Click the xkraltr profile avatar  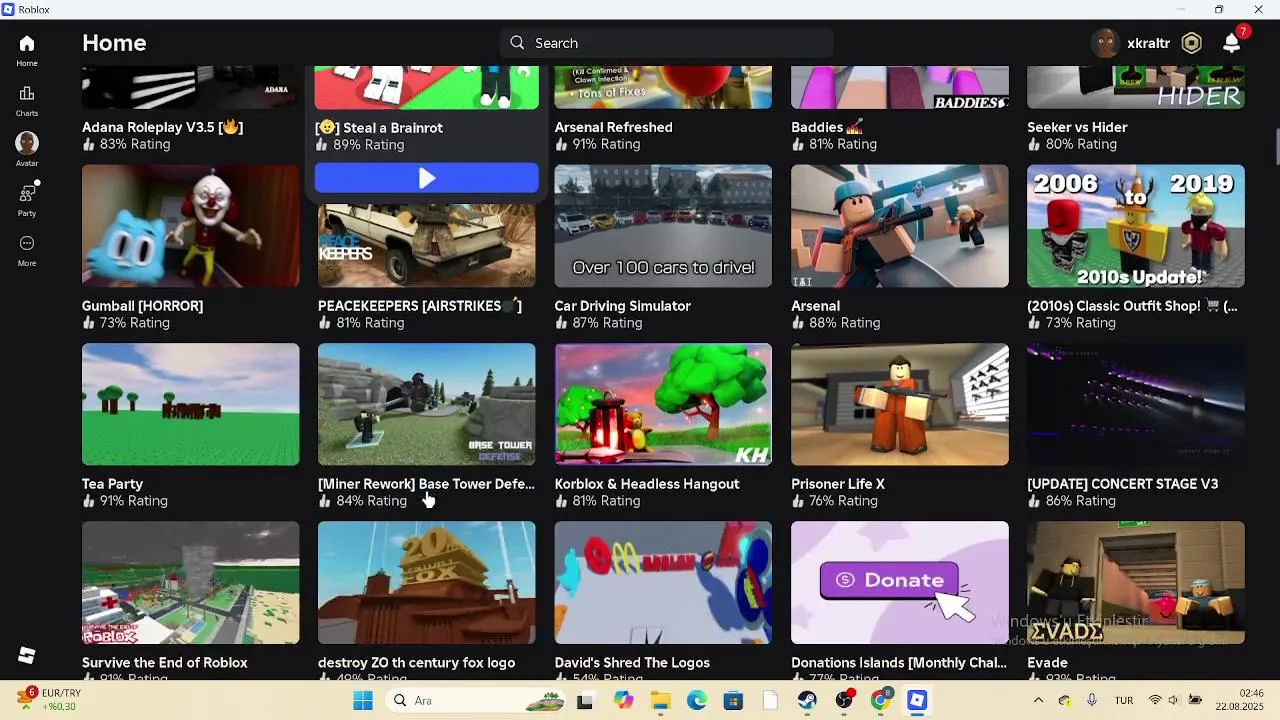click(1105, 43)
